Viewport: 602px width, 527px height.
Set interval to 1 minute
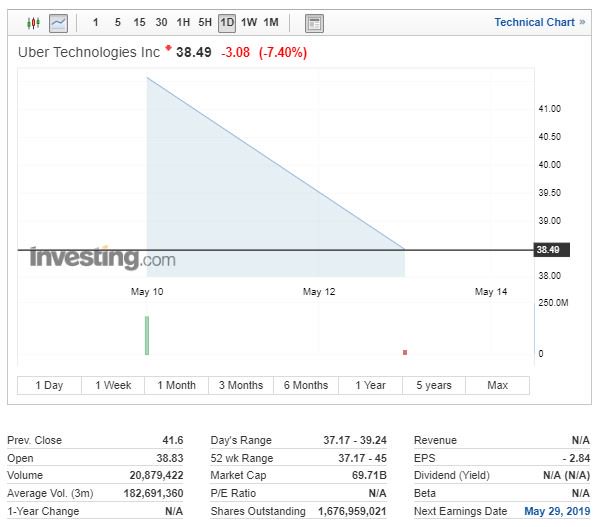(x=96, y=22)
